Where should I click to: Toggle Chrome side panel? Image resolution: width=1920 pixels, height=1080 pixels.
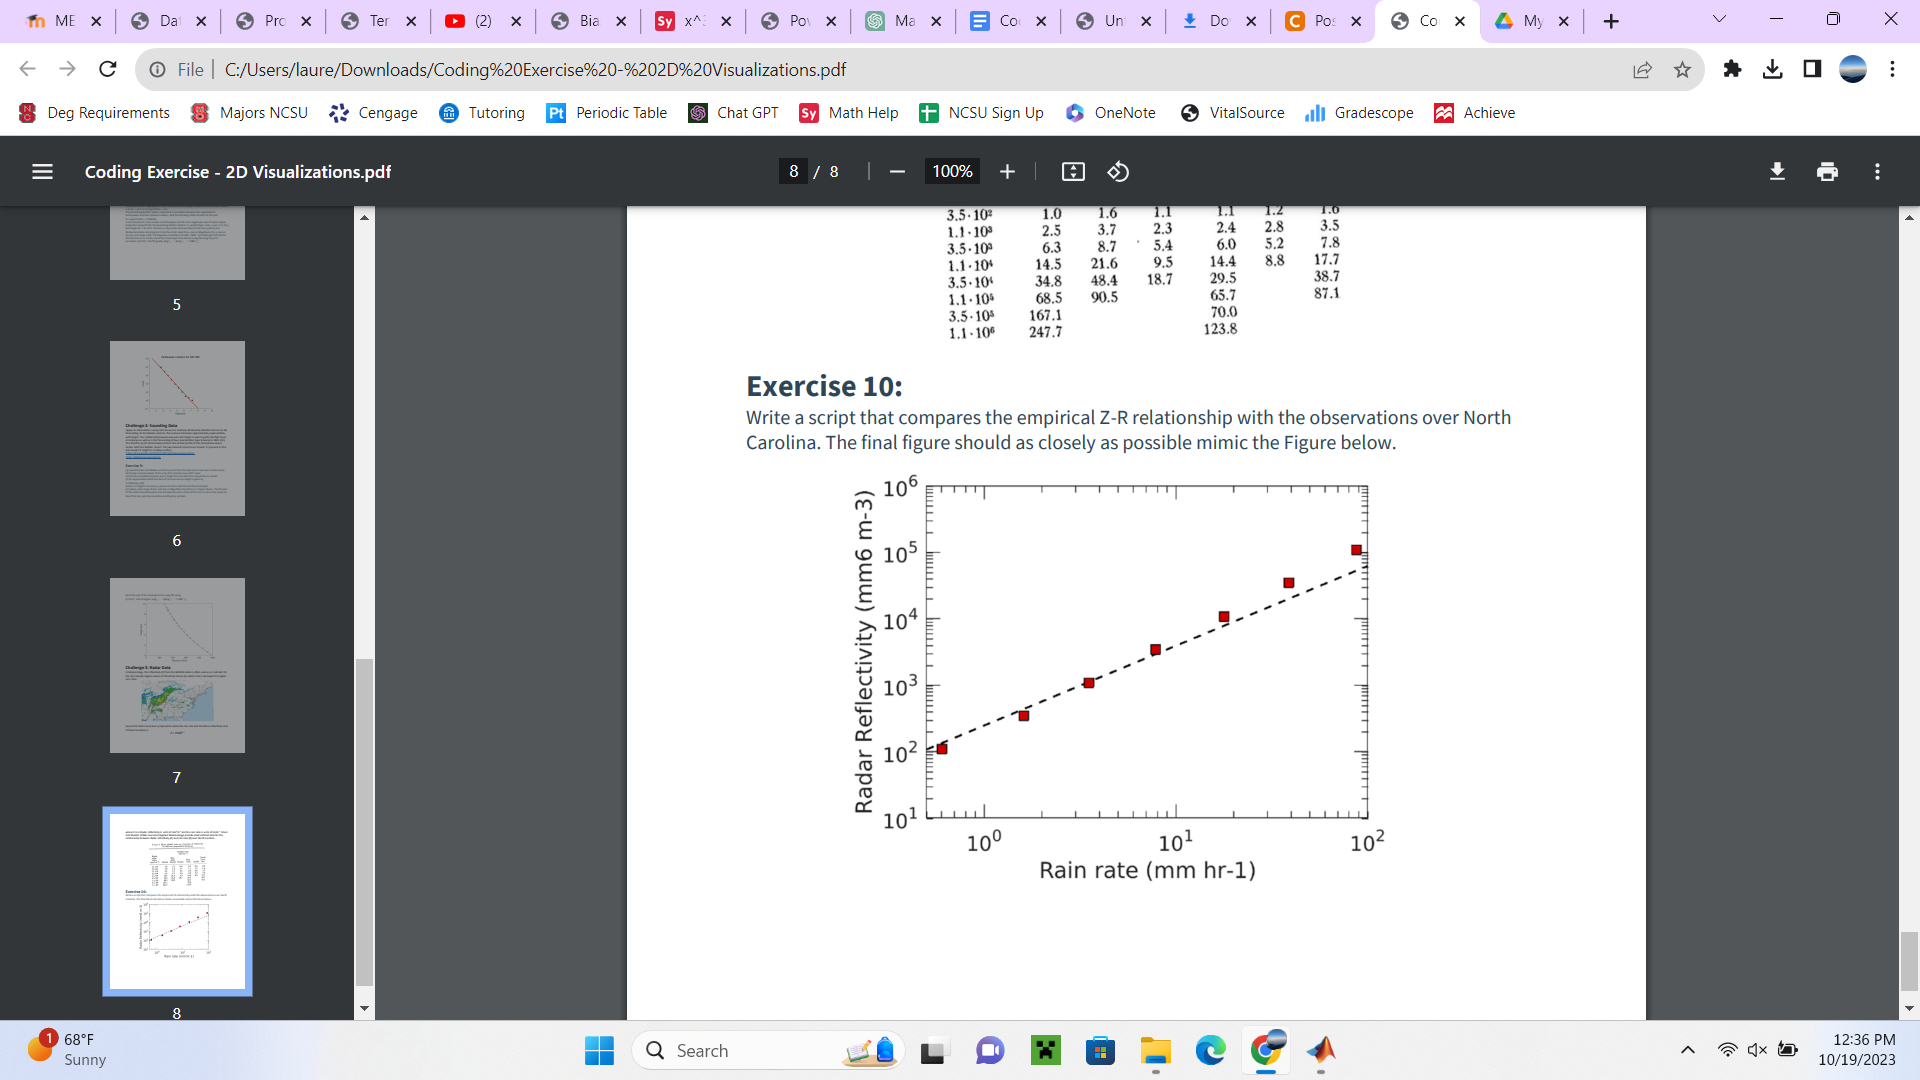pyautogui.click(x=1812, y=69)
